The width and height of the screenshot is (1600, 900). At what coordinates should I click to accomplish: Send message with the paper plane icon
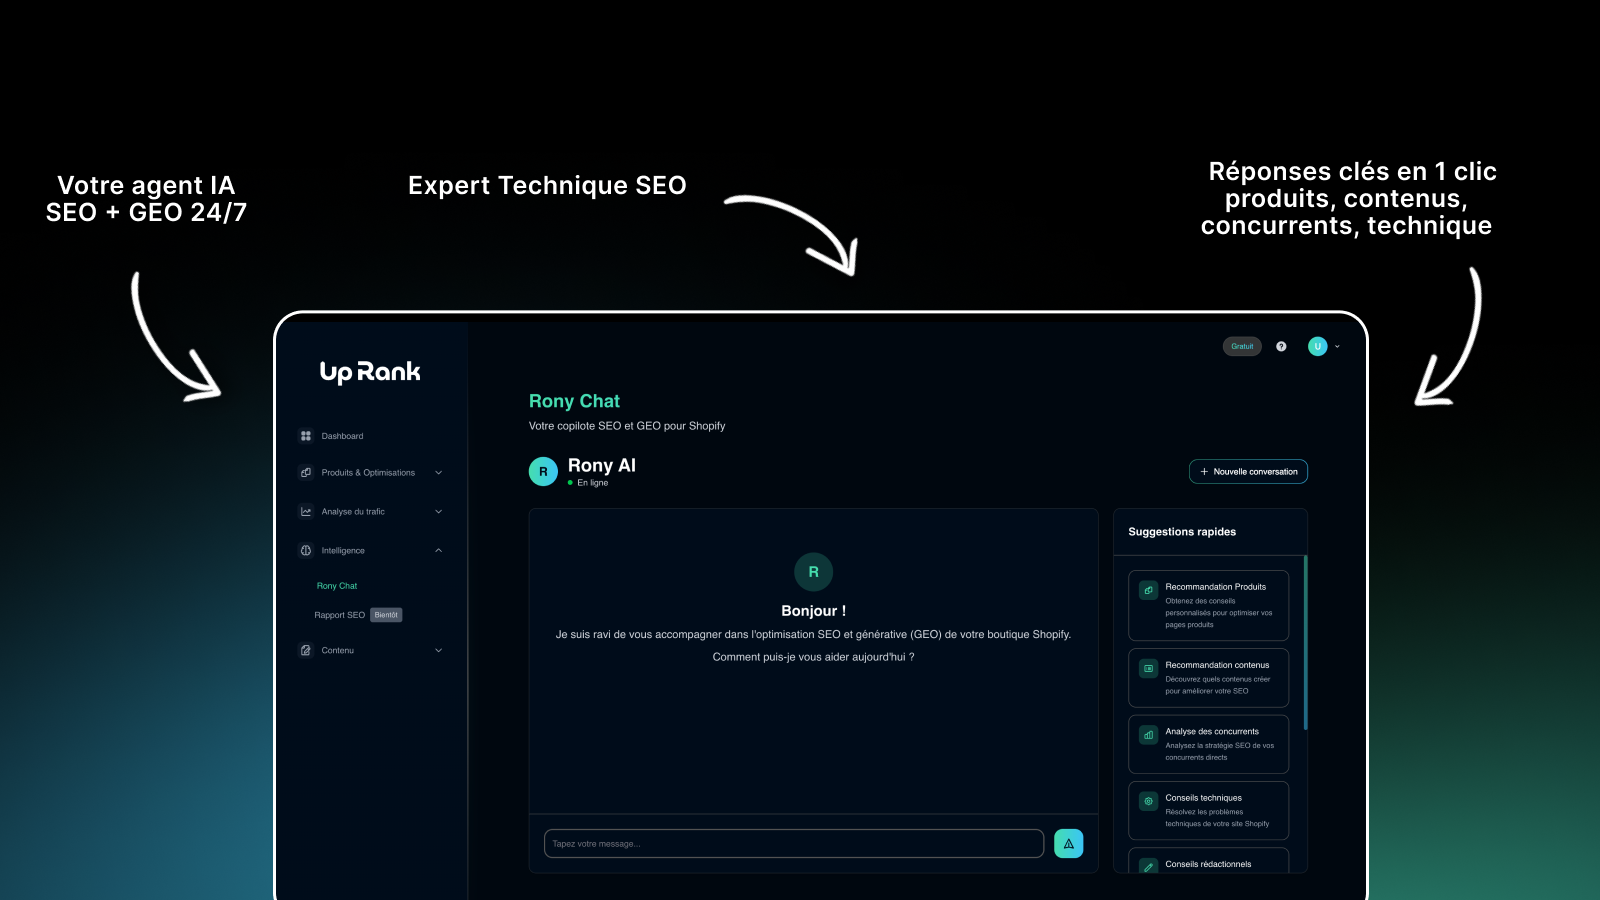point(1069,843)
